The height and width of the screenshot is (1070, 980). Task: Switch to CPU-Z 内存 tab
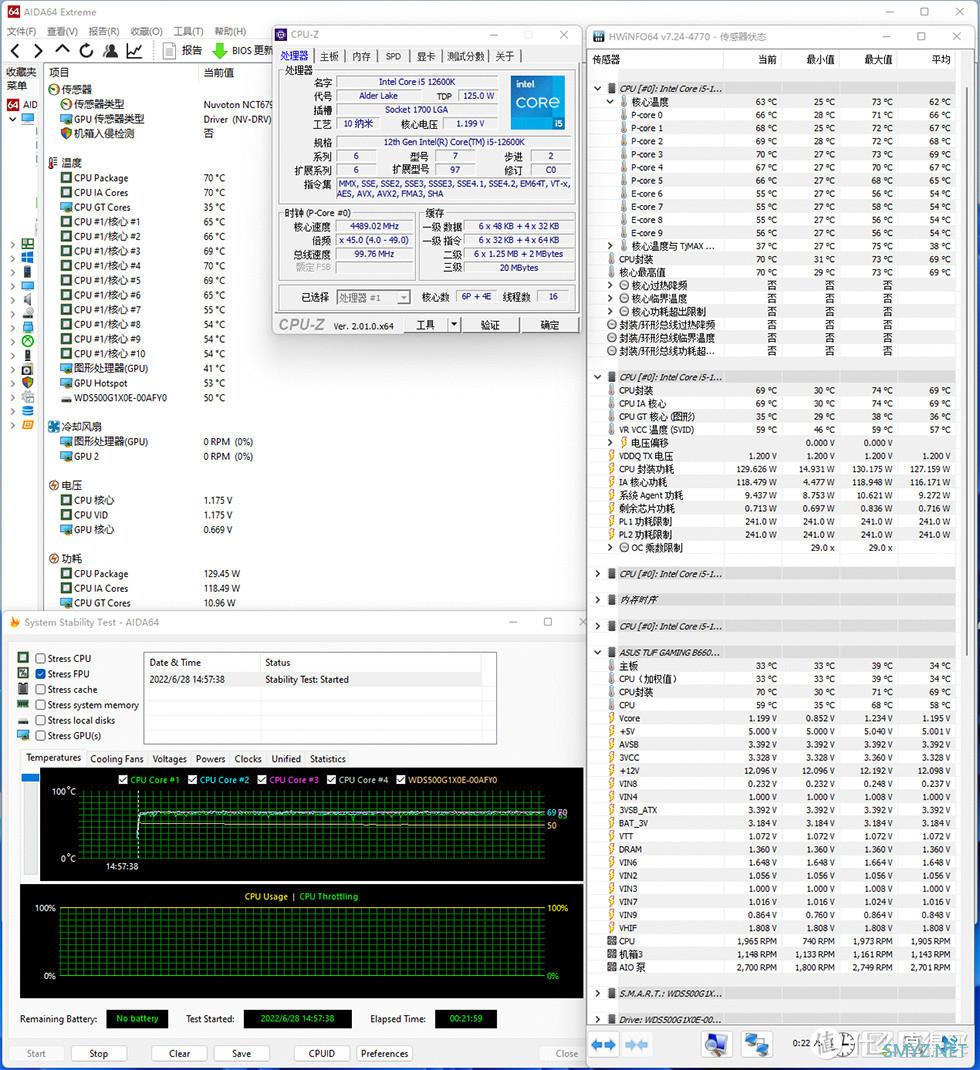point(362,56)
